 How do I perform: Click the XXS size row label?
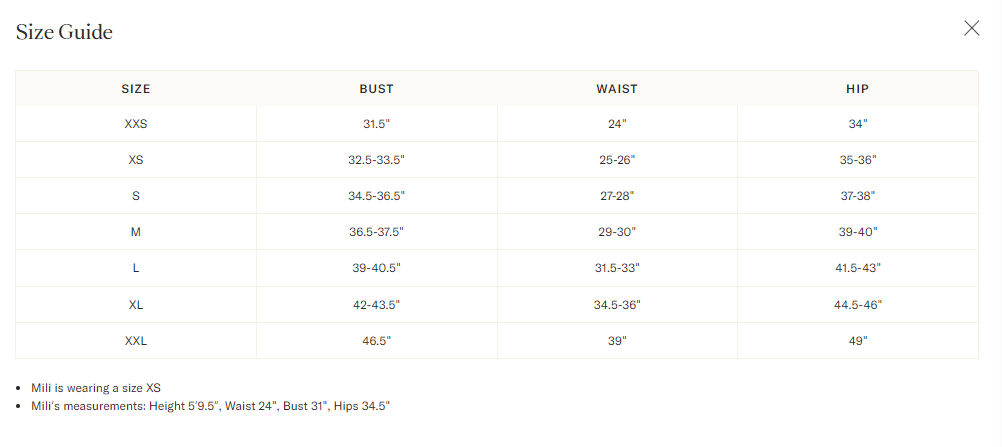[x=136, y=124]
